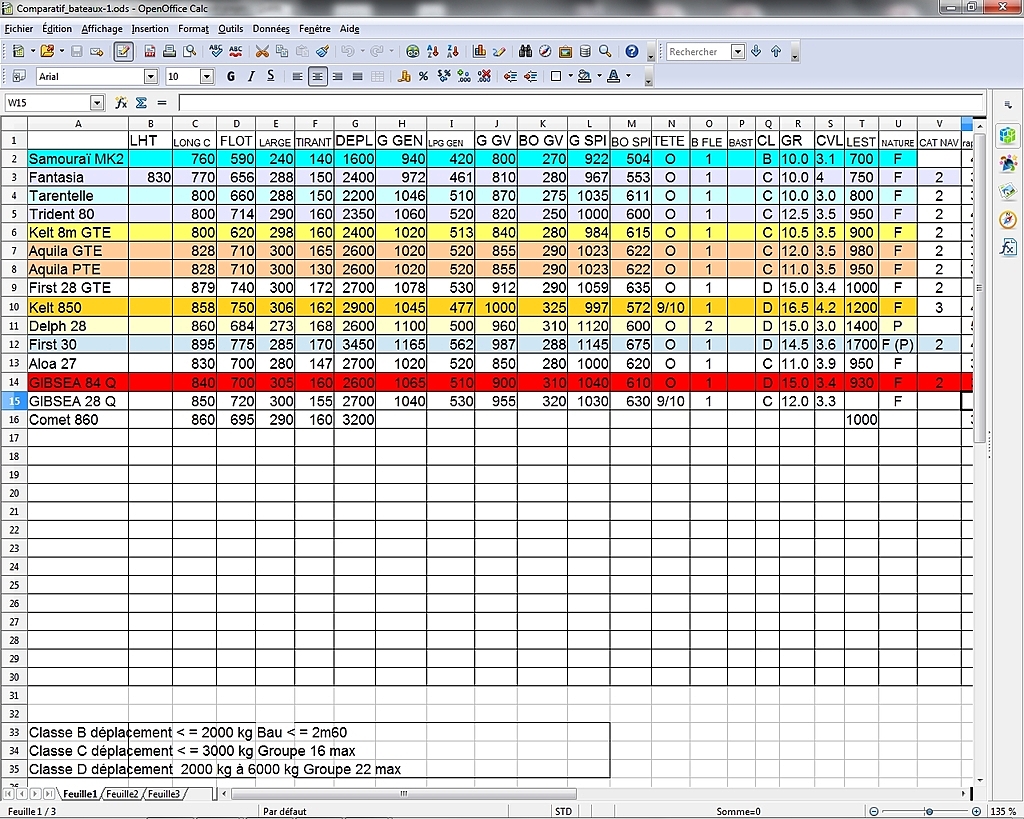Adjust the zoom slider in status bar

(929, 811)
